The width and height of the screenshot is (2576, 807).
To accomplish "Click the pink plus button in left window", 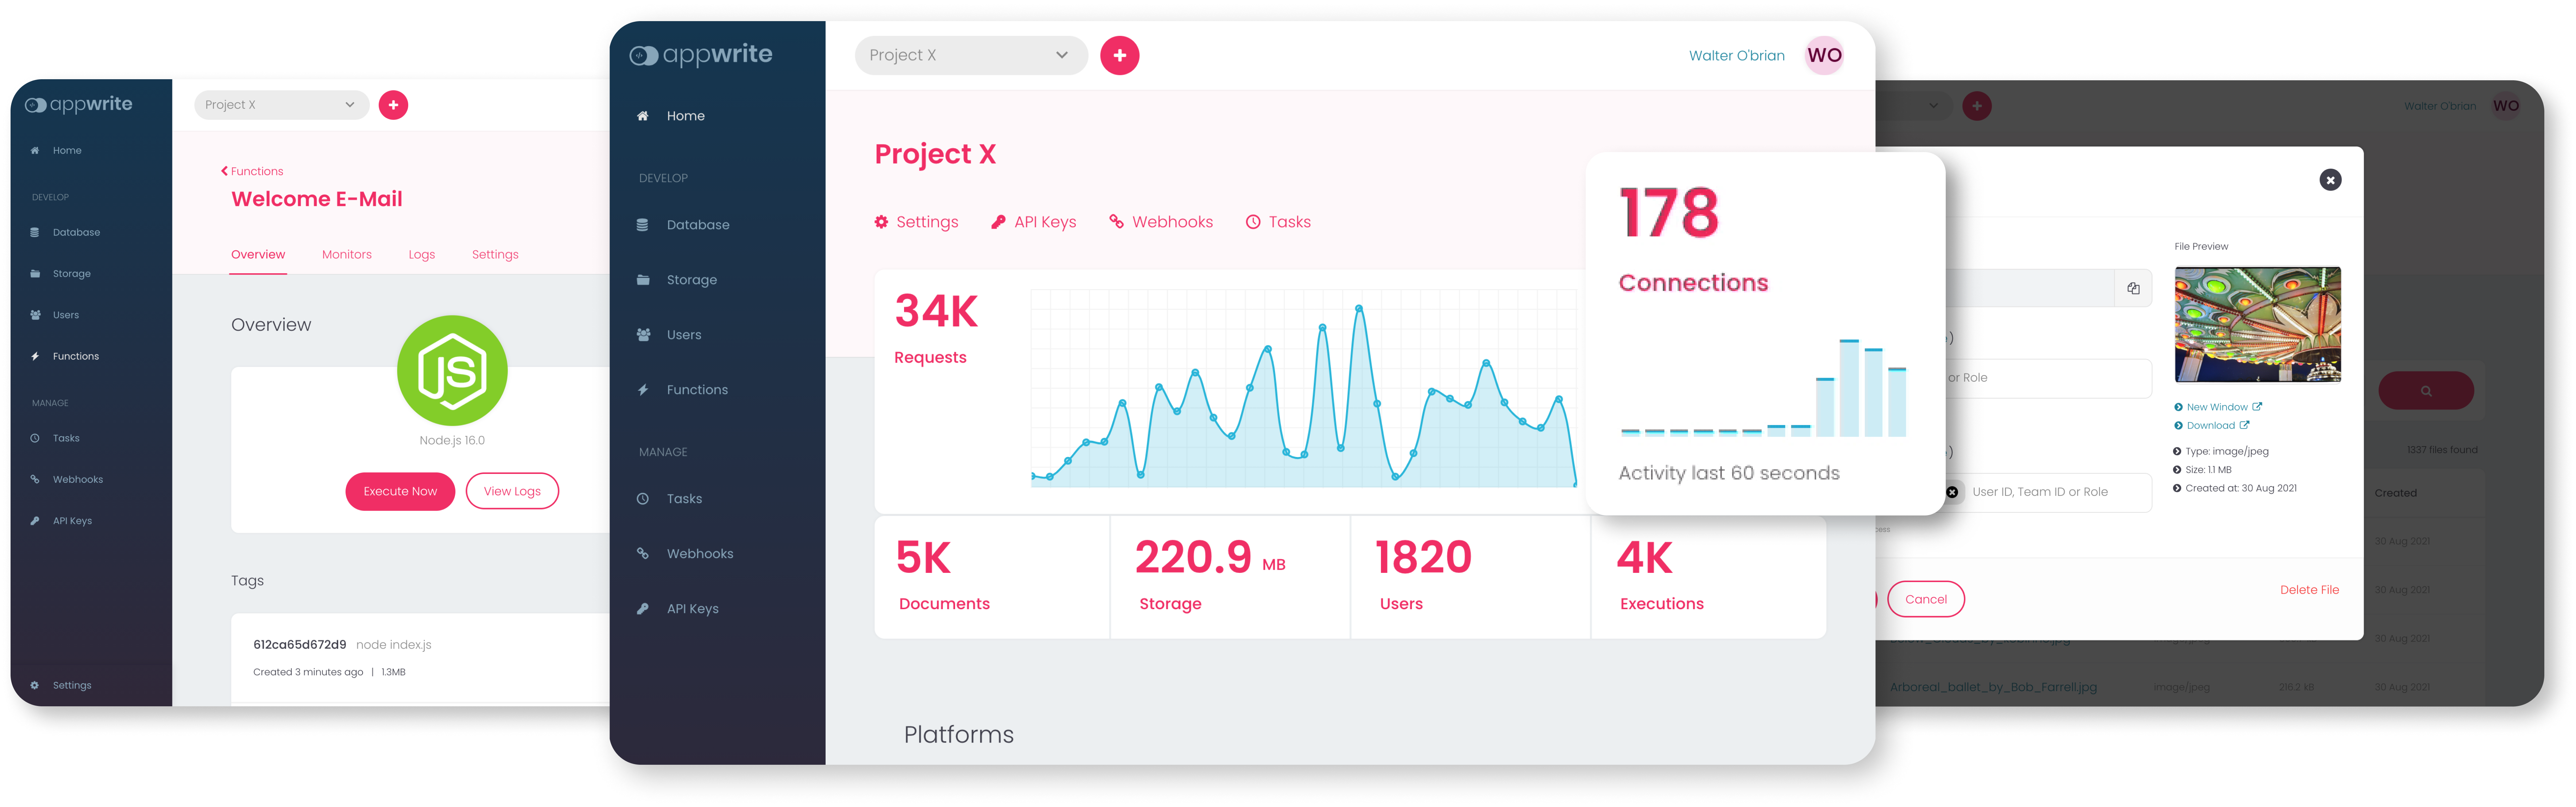I will click(393, 105).
